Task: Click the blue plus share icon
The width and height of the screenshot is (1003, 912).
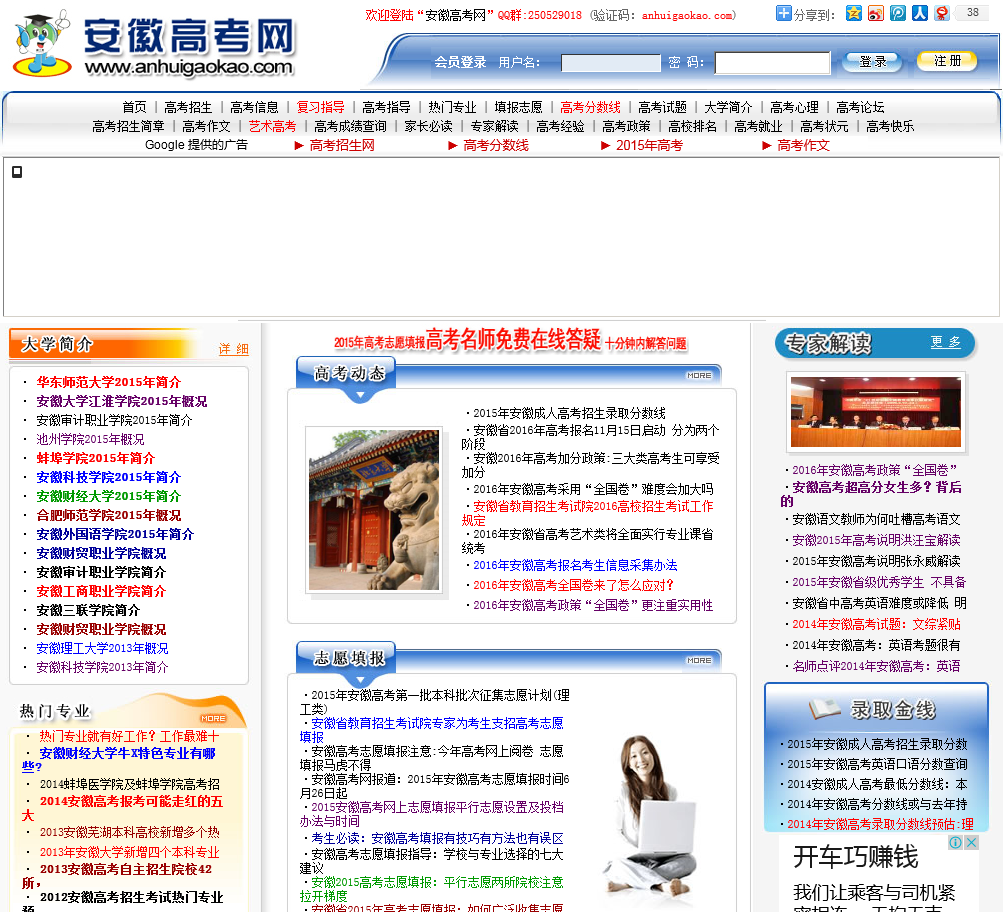Action: (x=784, y=13)
